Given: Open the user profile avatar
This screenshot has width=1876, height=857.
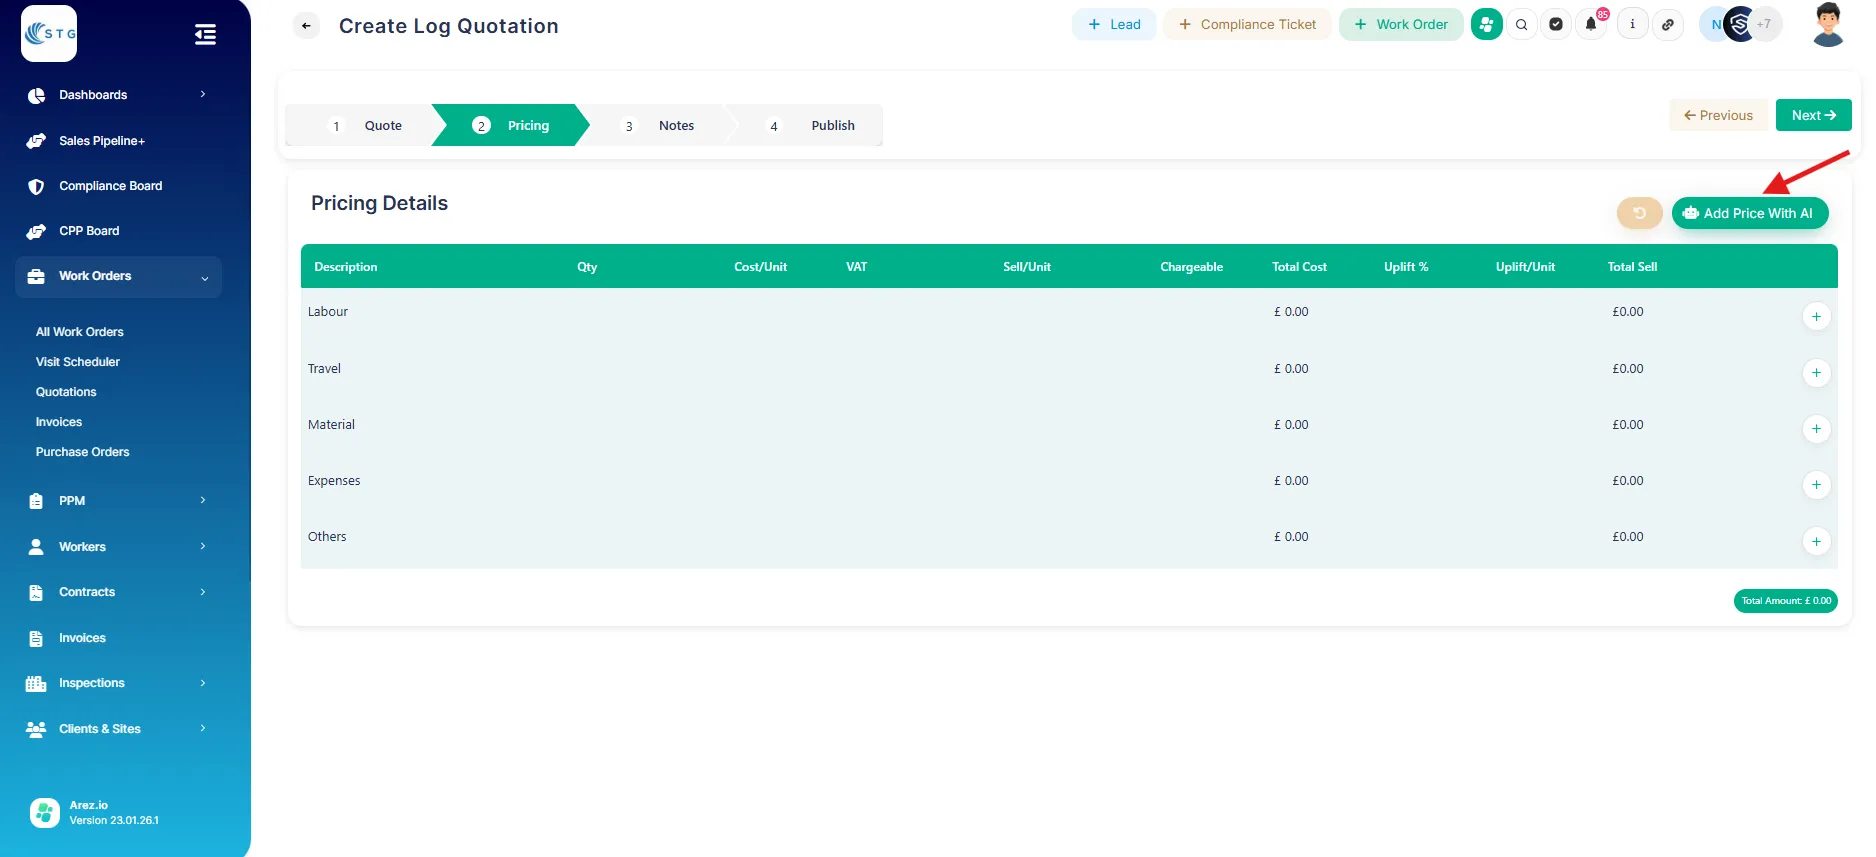Looking at the screenshot, I should pyautogui.click(x=1827, y=25).
